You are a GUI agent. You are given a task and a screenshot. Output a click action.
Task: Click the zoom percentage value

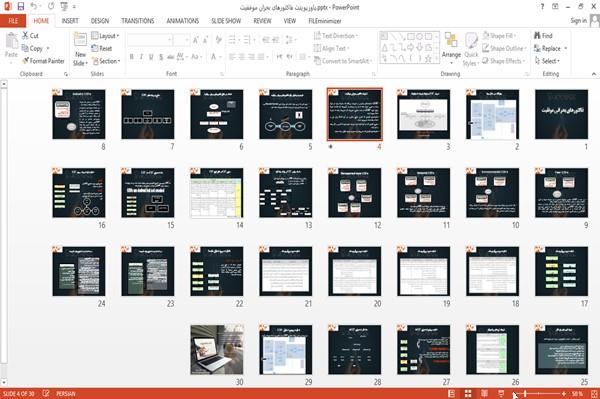tap(577, 394)
